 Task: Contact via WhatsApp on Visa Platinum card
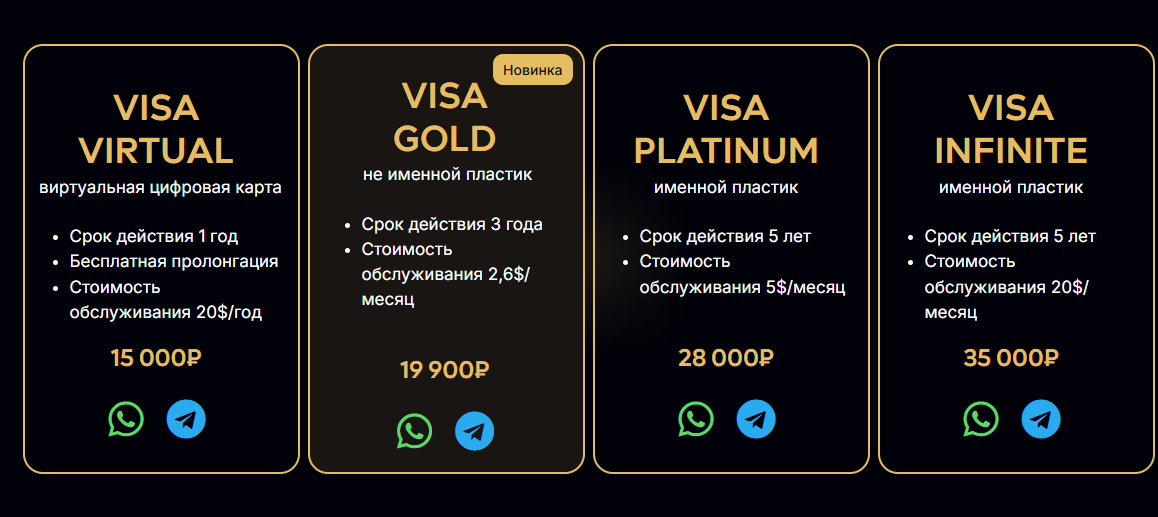(696, 419)
